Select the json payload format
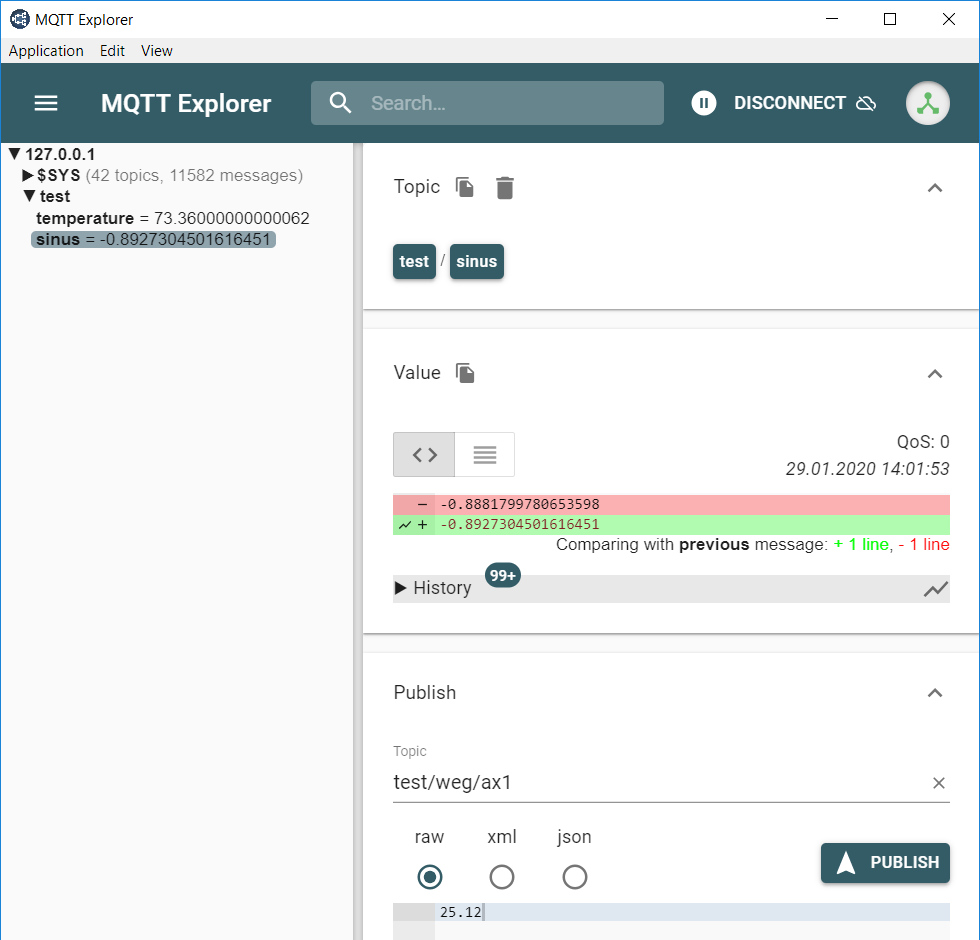 [574, 877]
